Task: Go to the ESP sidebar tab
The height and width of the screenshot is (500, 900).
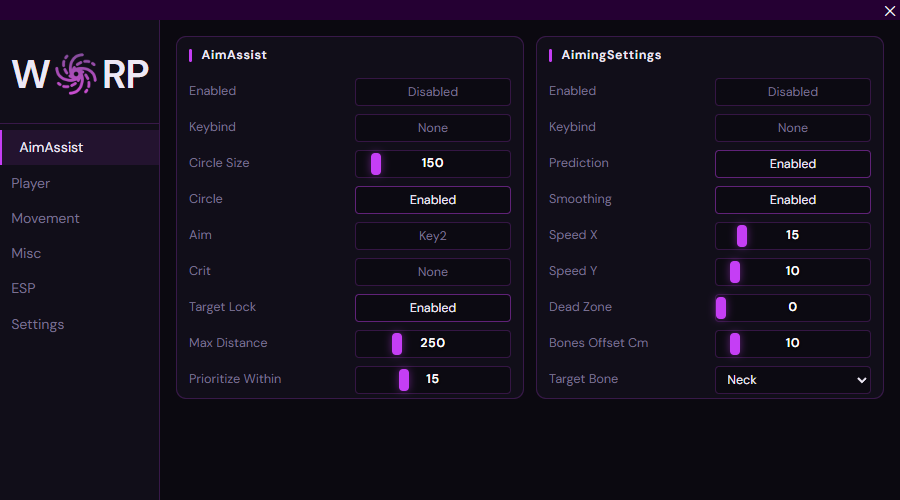Action: (23, 288)
